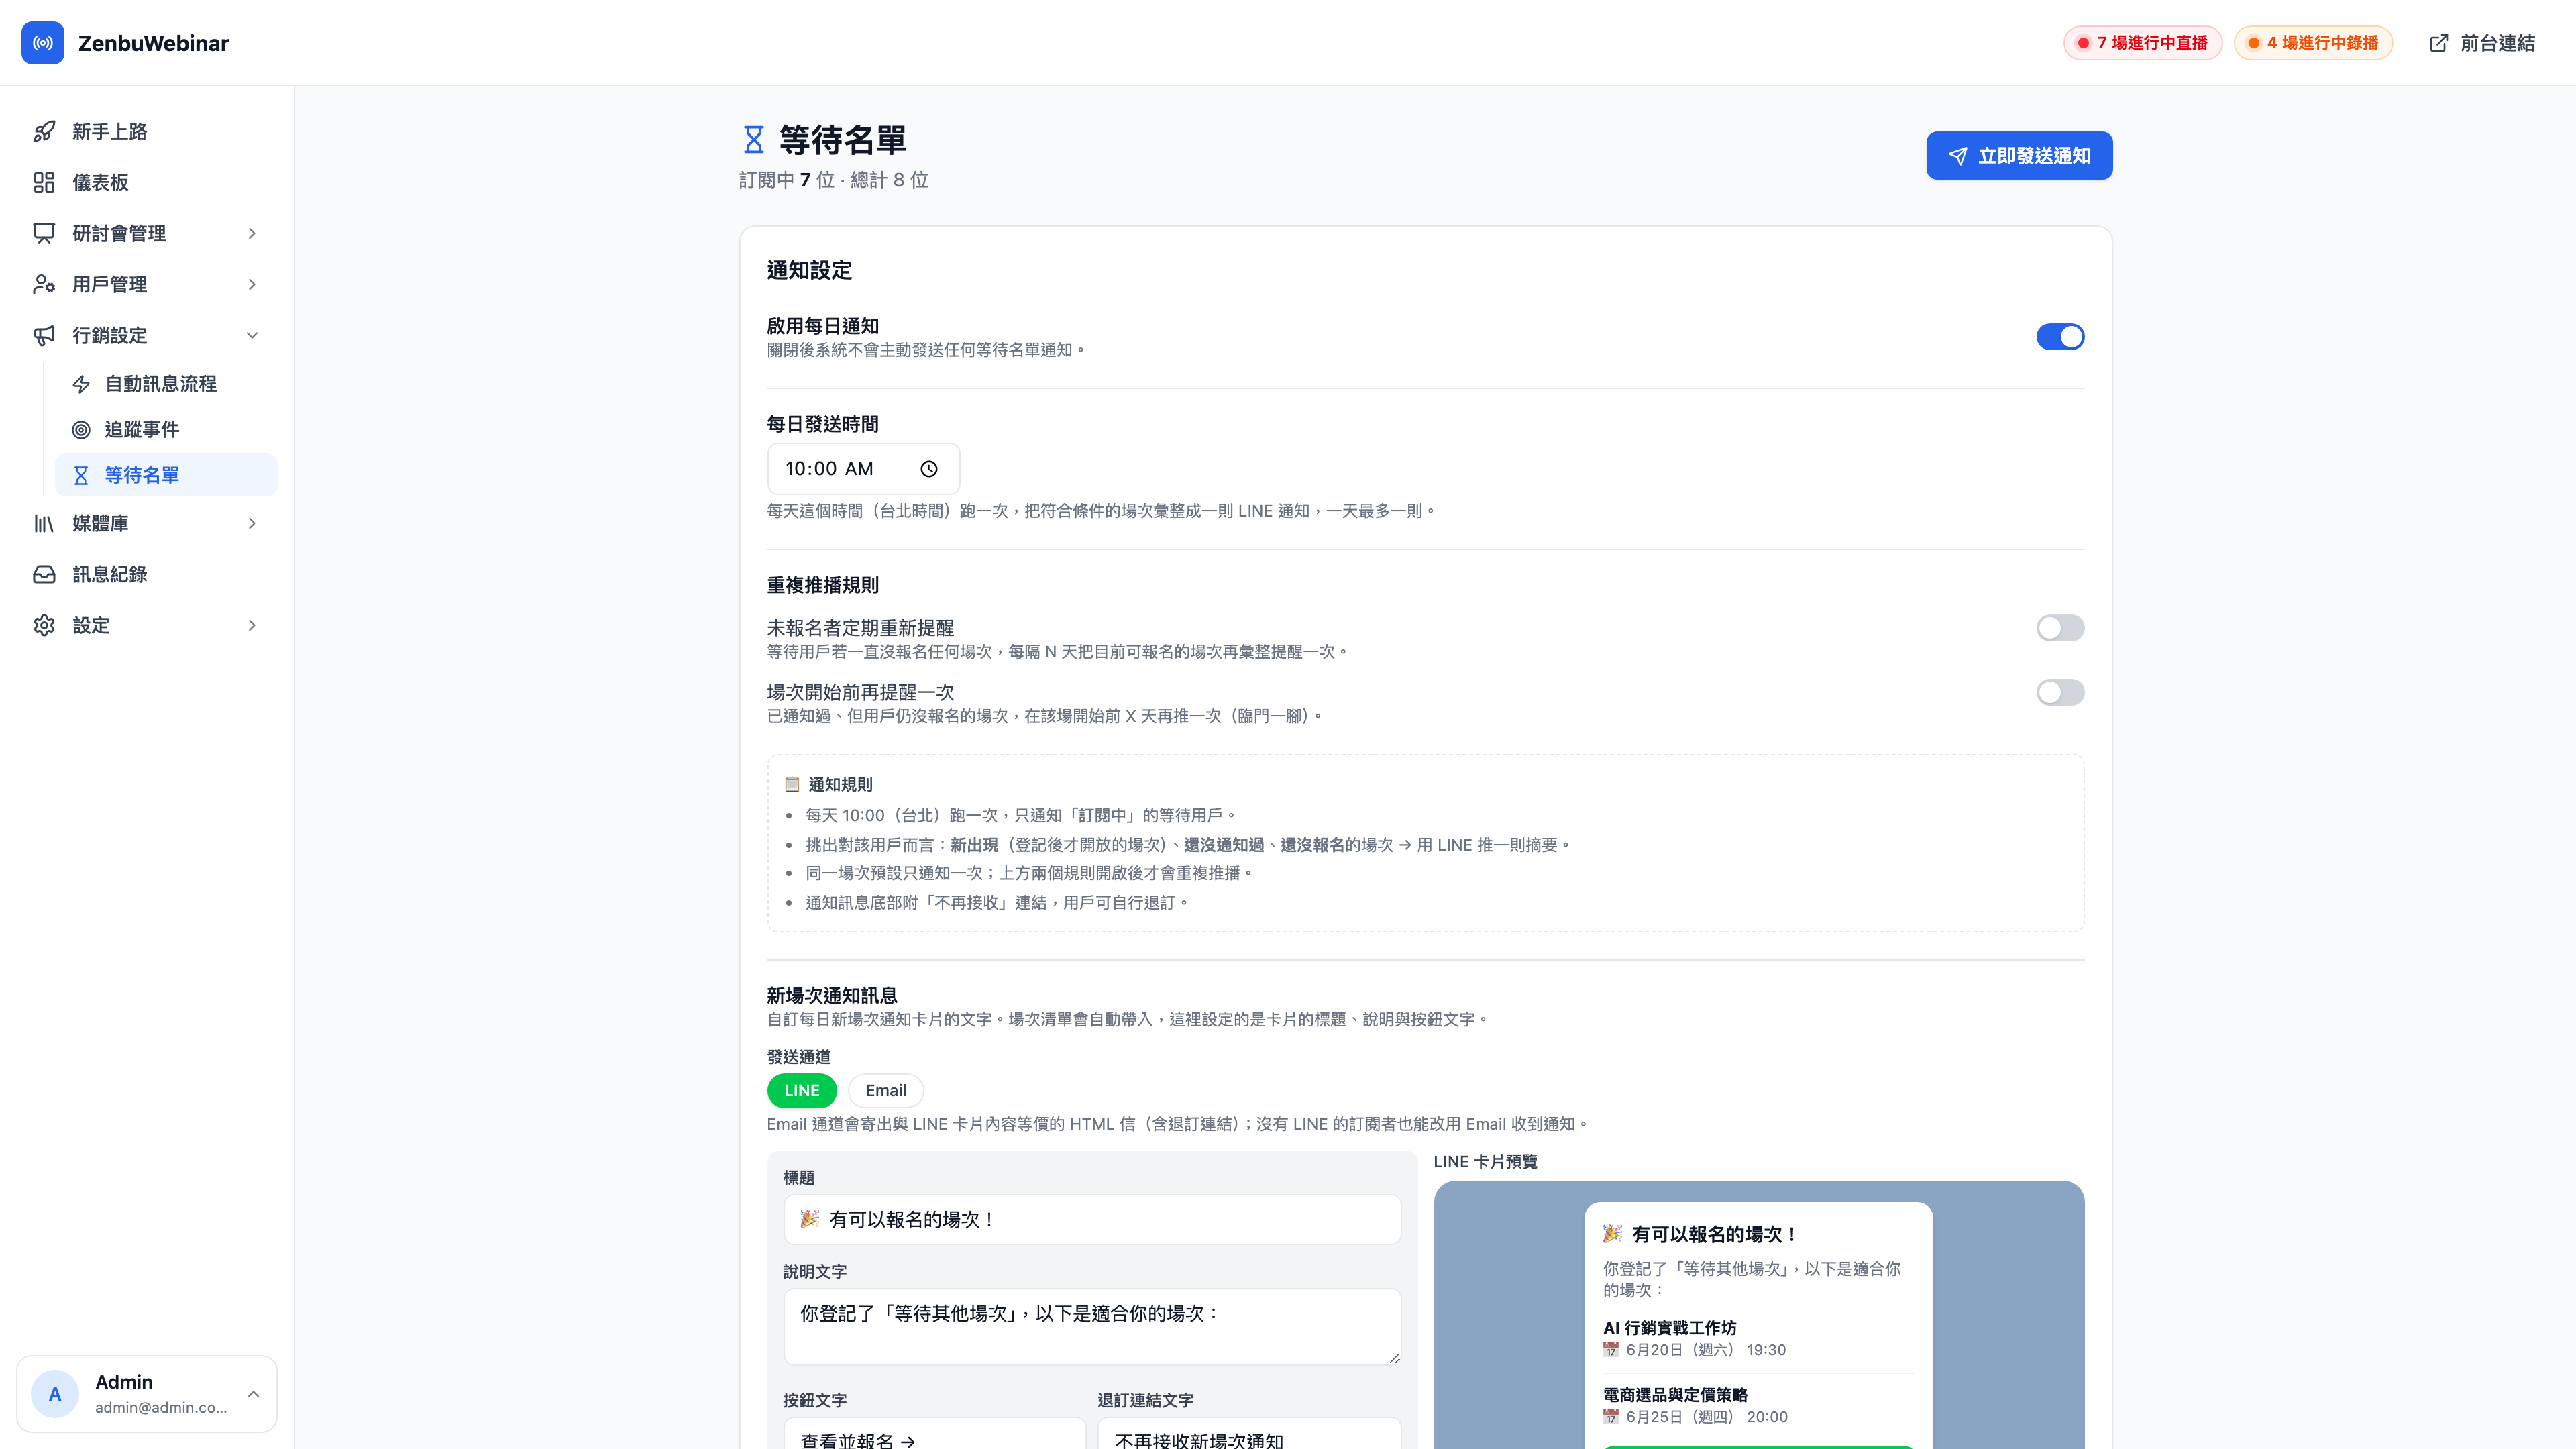Click the 訂閱中 7 位 · 總計 8 位 text
Image resolution: width=2576 pixels, height=1449 pixels.
click(x=833, y=180)
